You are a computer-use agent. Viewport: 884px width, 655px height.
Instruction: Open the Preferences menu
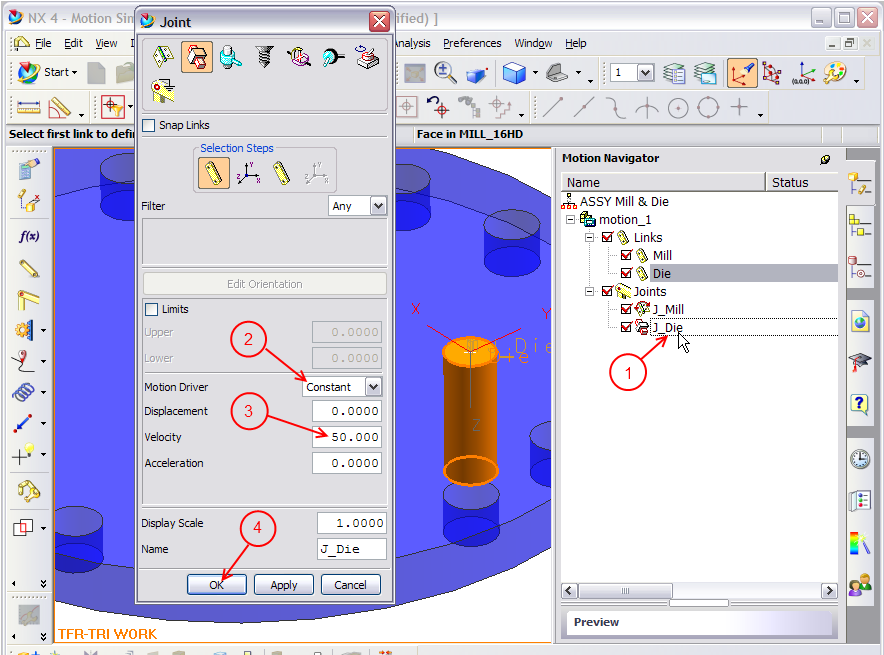point(471,43)
